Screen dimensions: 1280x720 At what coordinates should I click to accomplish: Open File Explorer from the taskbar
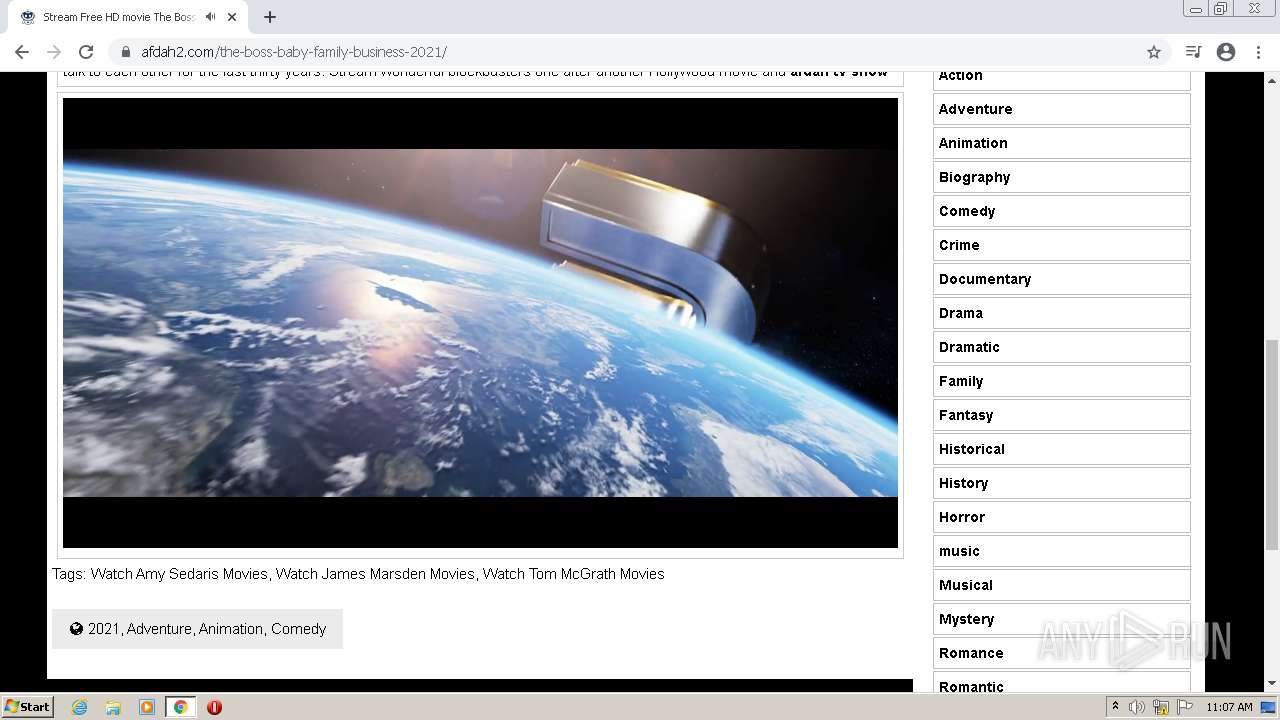point(113,707)
